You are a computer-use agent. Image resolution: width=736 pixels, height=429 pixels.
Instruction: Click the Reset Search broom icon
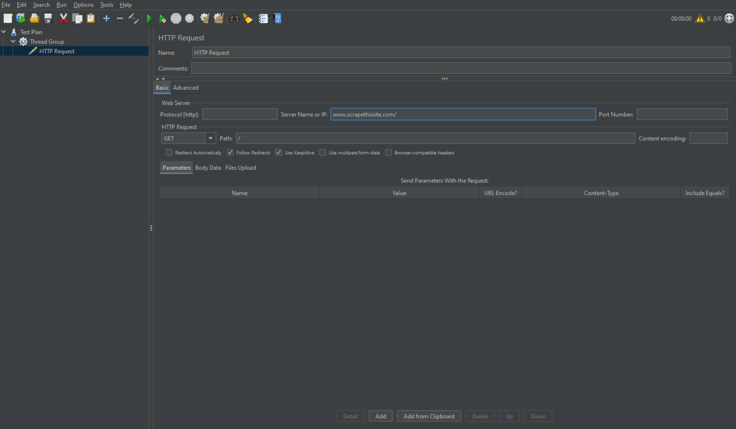(248, 18)
